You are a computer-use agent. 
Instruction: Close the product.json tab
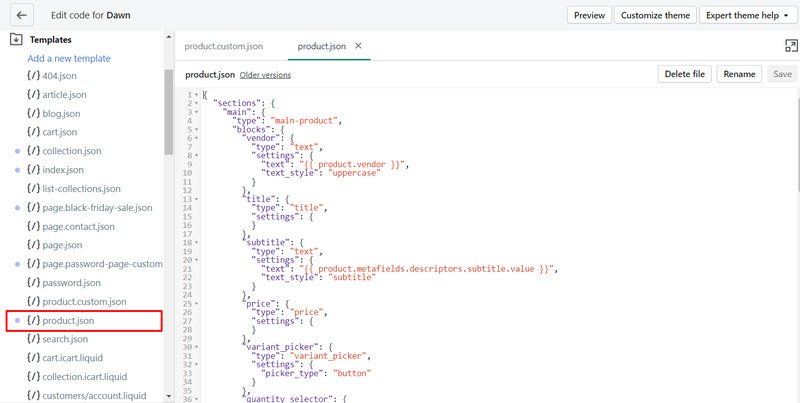(x=358, y=46)
